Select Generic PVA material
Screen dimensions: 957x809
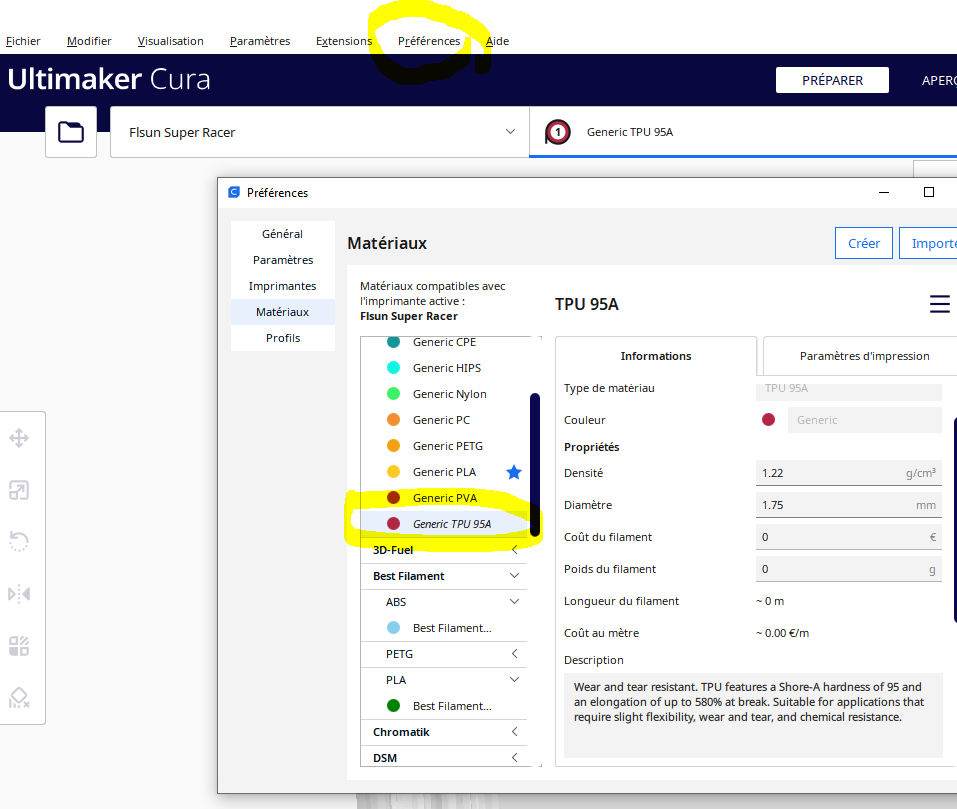(x=444, y=498)
